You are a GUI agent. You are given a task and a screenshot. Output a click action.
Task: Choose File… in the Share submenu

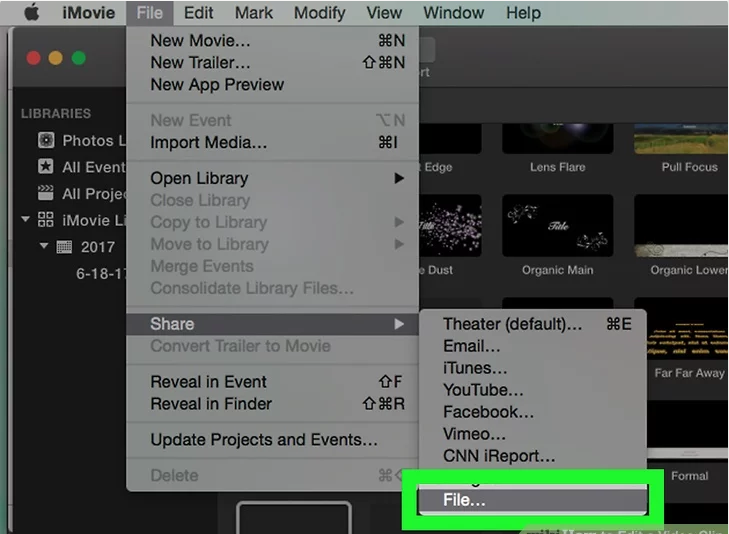click(533, 500)
